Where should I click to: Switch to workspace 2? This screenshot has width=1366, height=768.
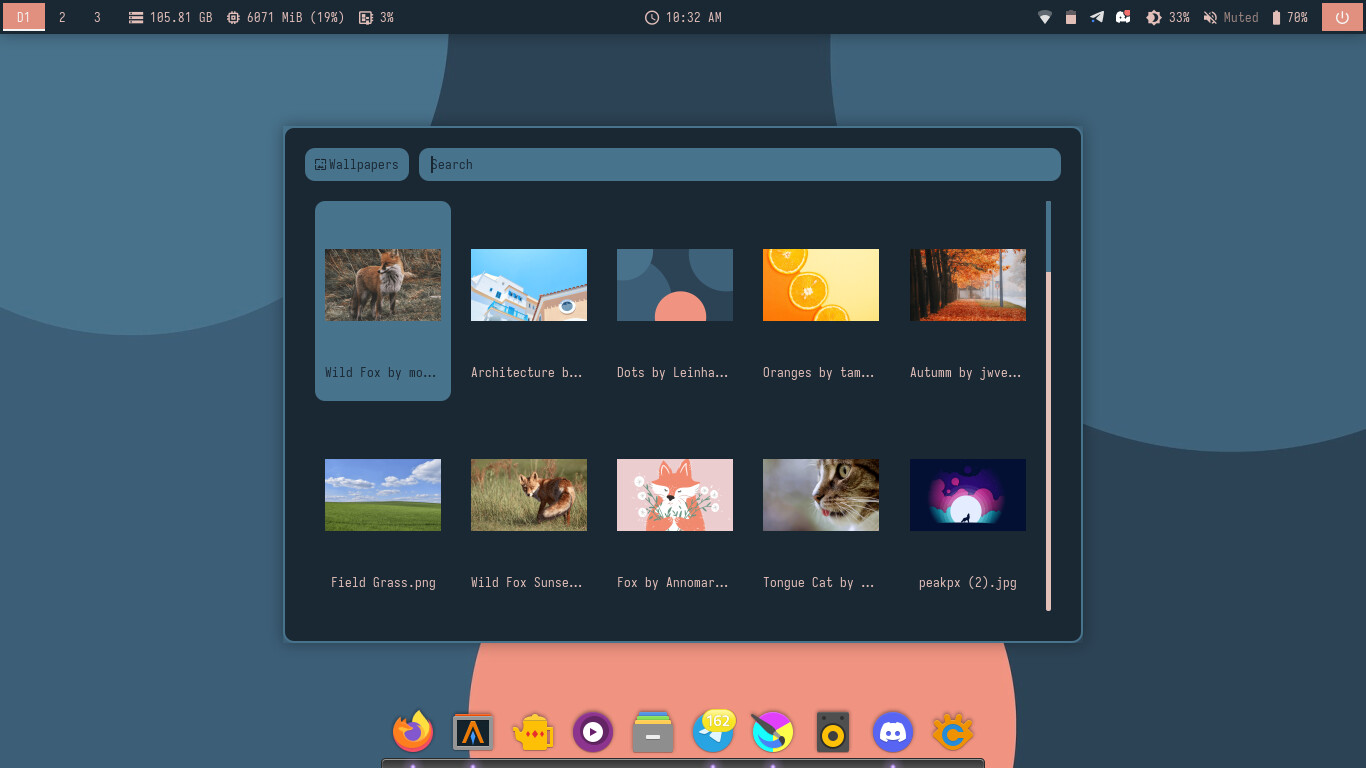pyautogui.click(x=62, y=17)
